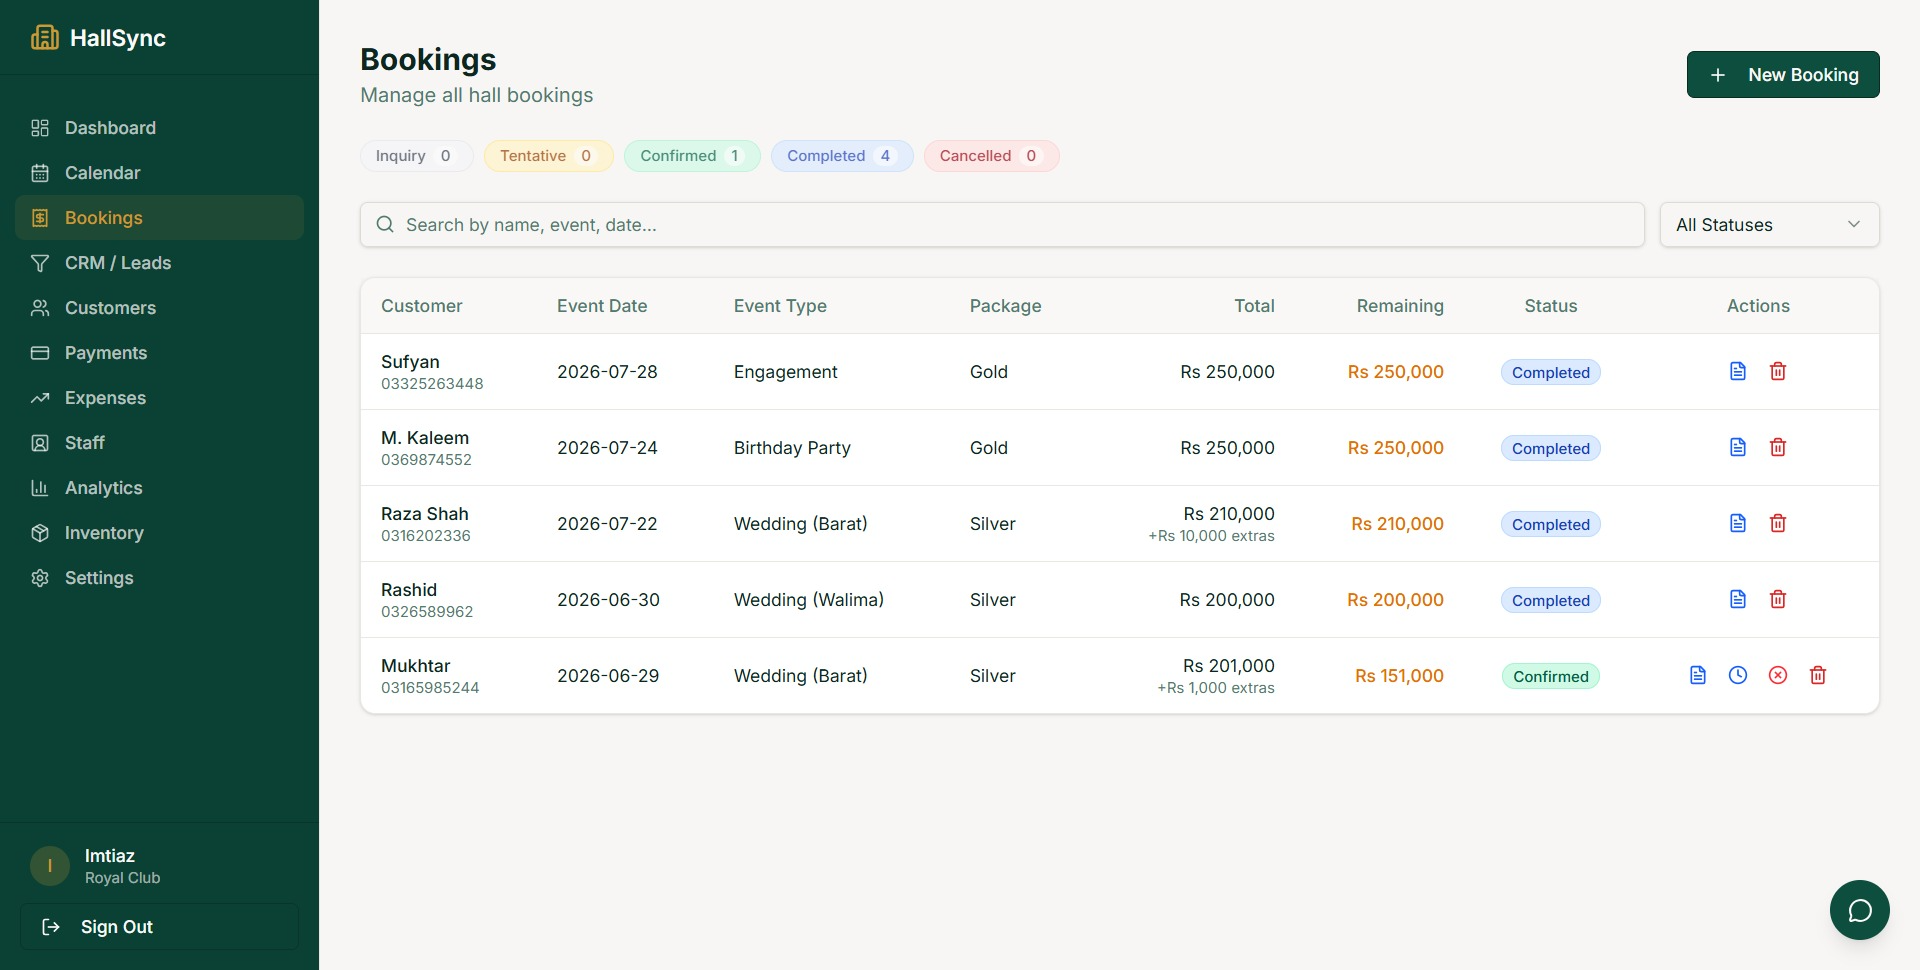The height and width of the screenshot is (970, 1920).
Task: Focus the search by name field
Action: click(x=1002, y=225)
